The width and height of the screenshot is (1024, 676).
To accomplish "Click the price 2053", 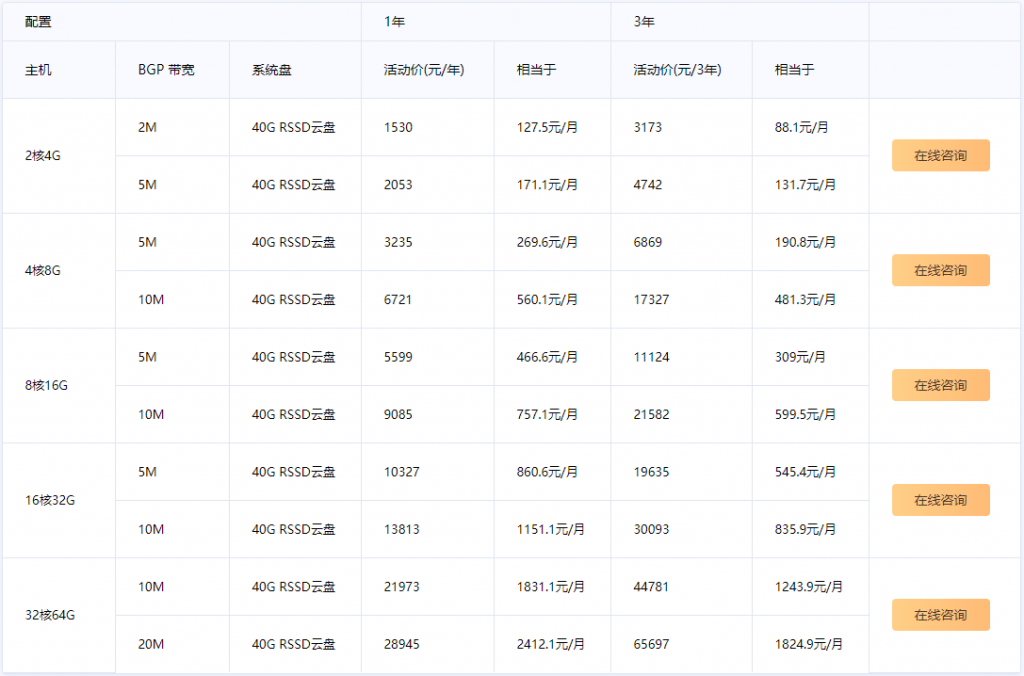I will coord(398,185).
